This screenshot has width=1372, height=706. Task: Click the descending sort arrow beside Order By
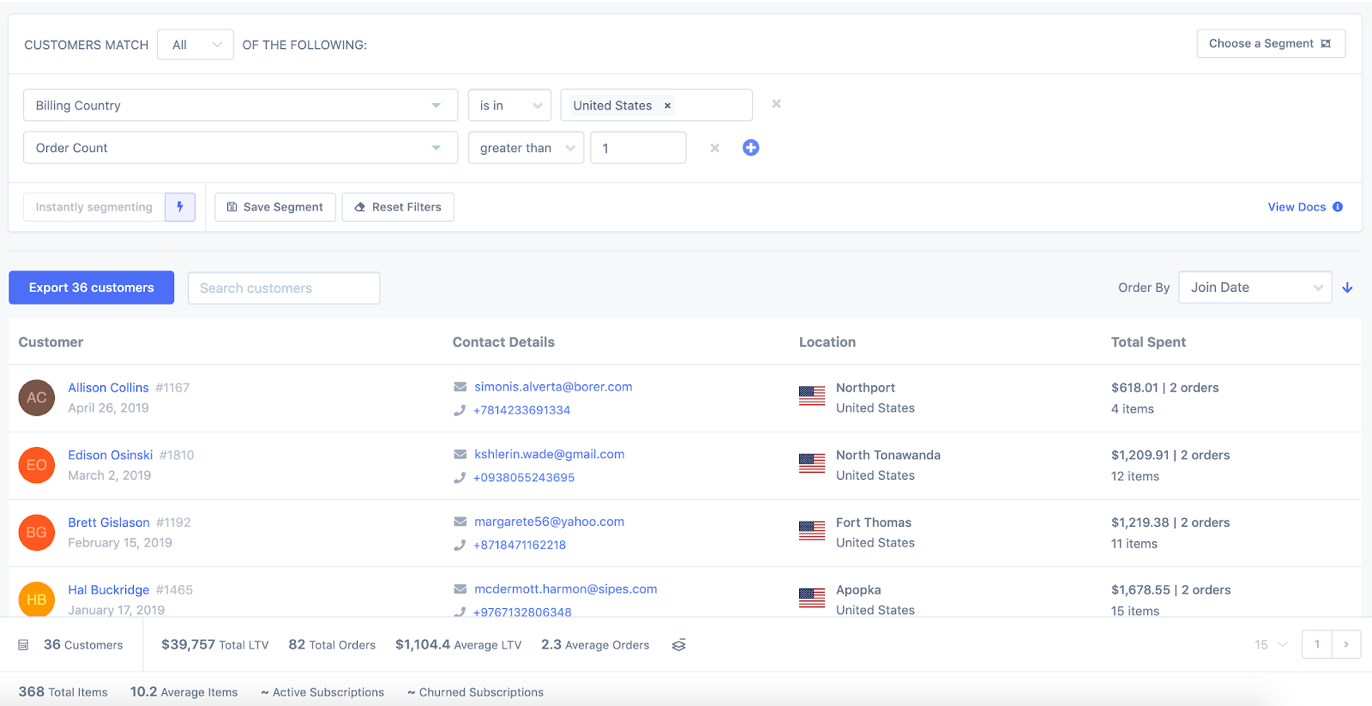(1347, 287)
